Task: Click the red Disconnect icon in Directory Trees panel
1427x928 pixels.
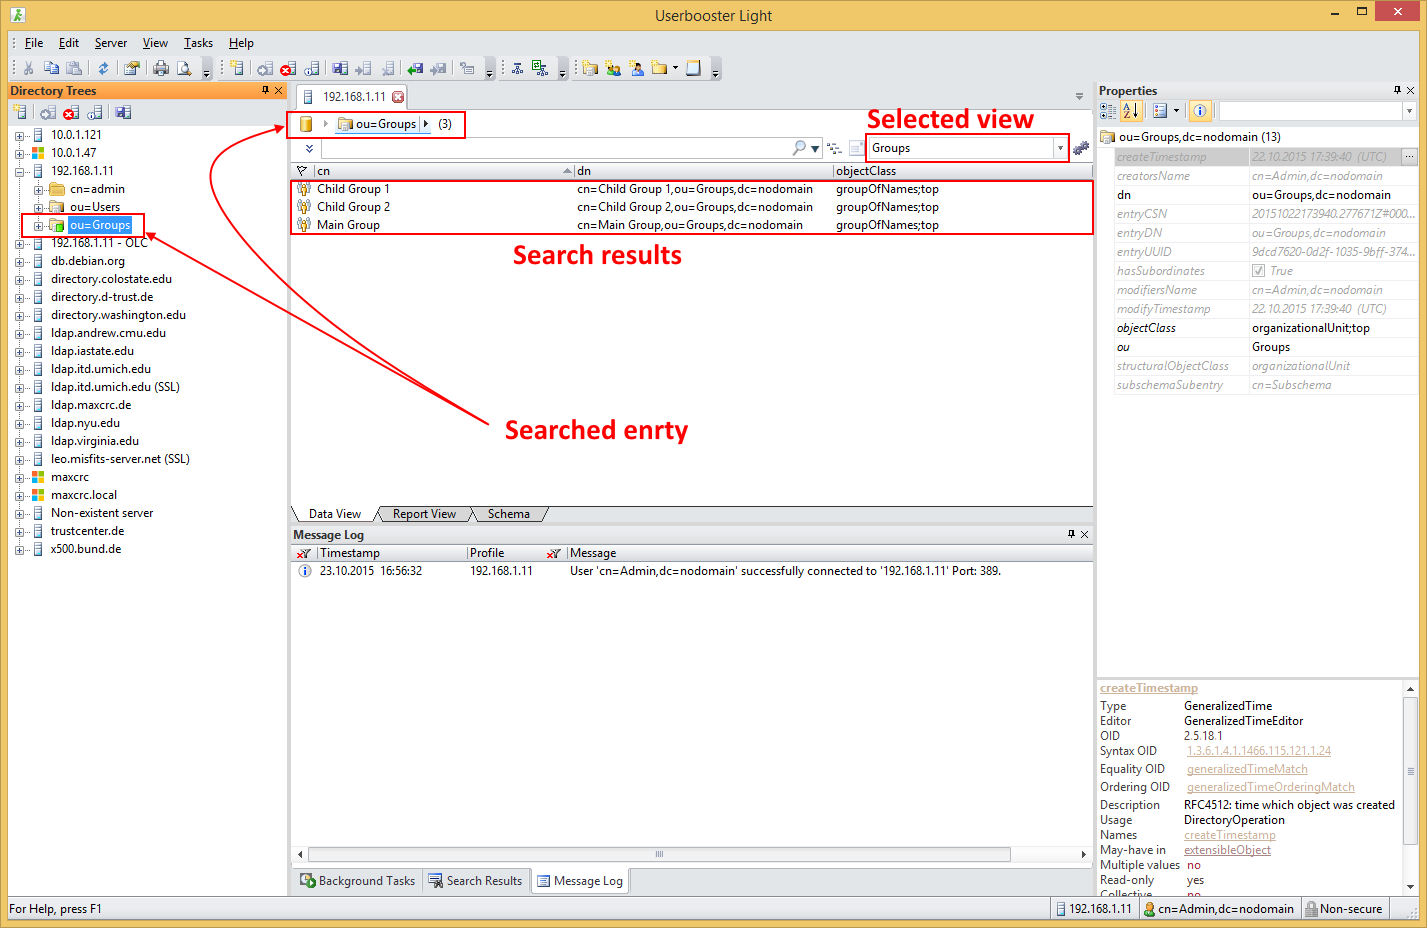Action: click(70, 112)
